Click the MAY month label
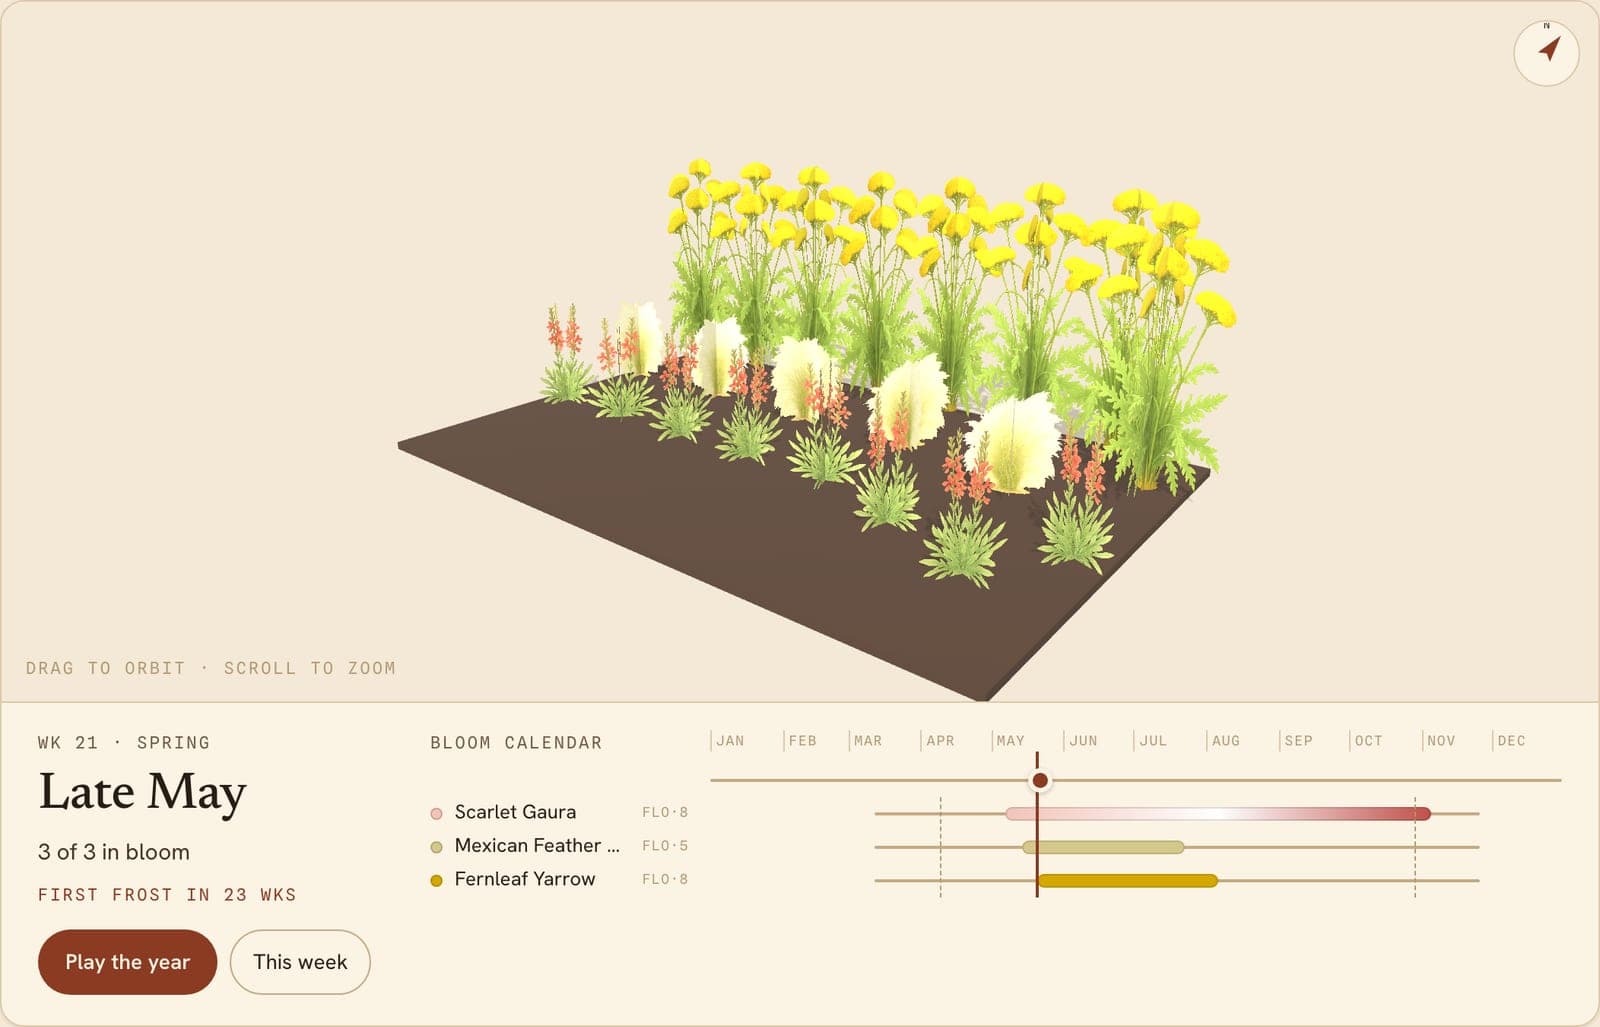 [1010, 741]
